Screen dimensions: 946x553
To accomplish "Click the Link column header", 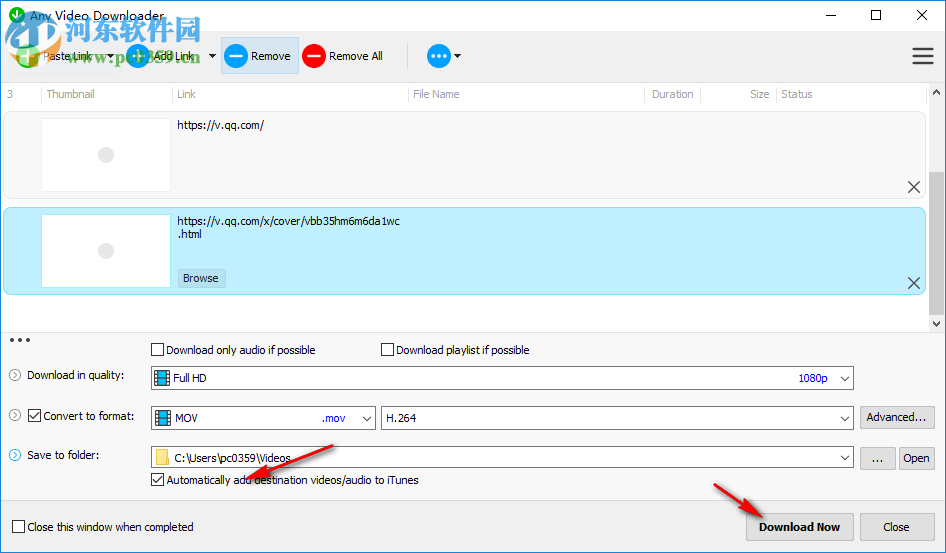I will click(x=186, y=94).
